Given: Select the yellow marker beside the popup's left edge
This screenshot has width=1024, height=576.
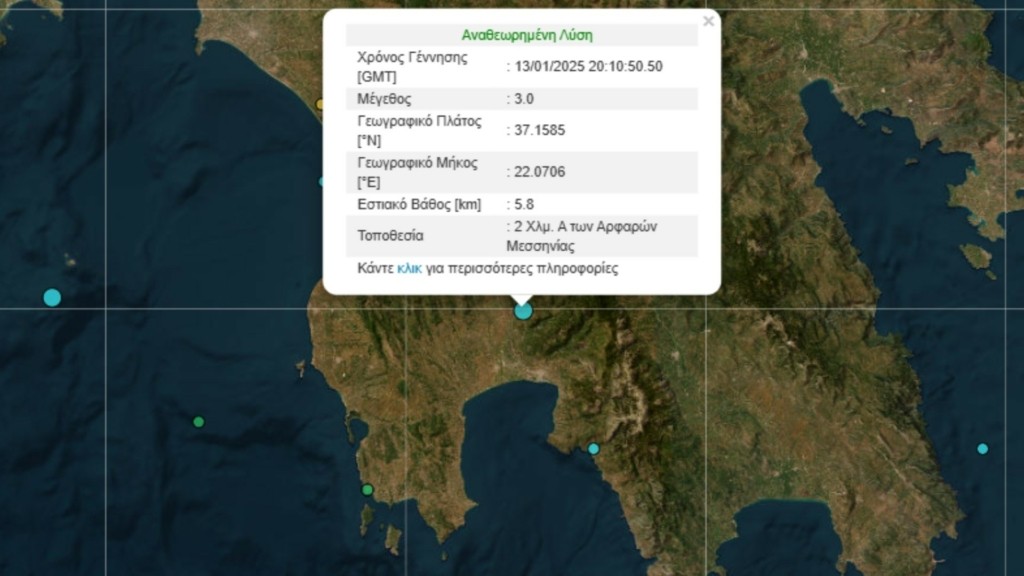Looking at the screenshot, I should coord(320,104).
